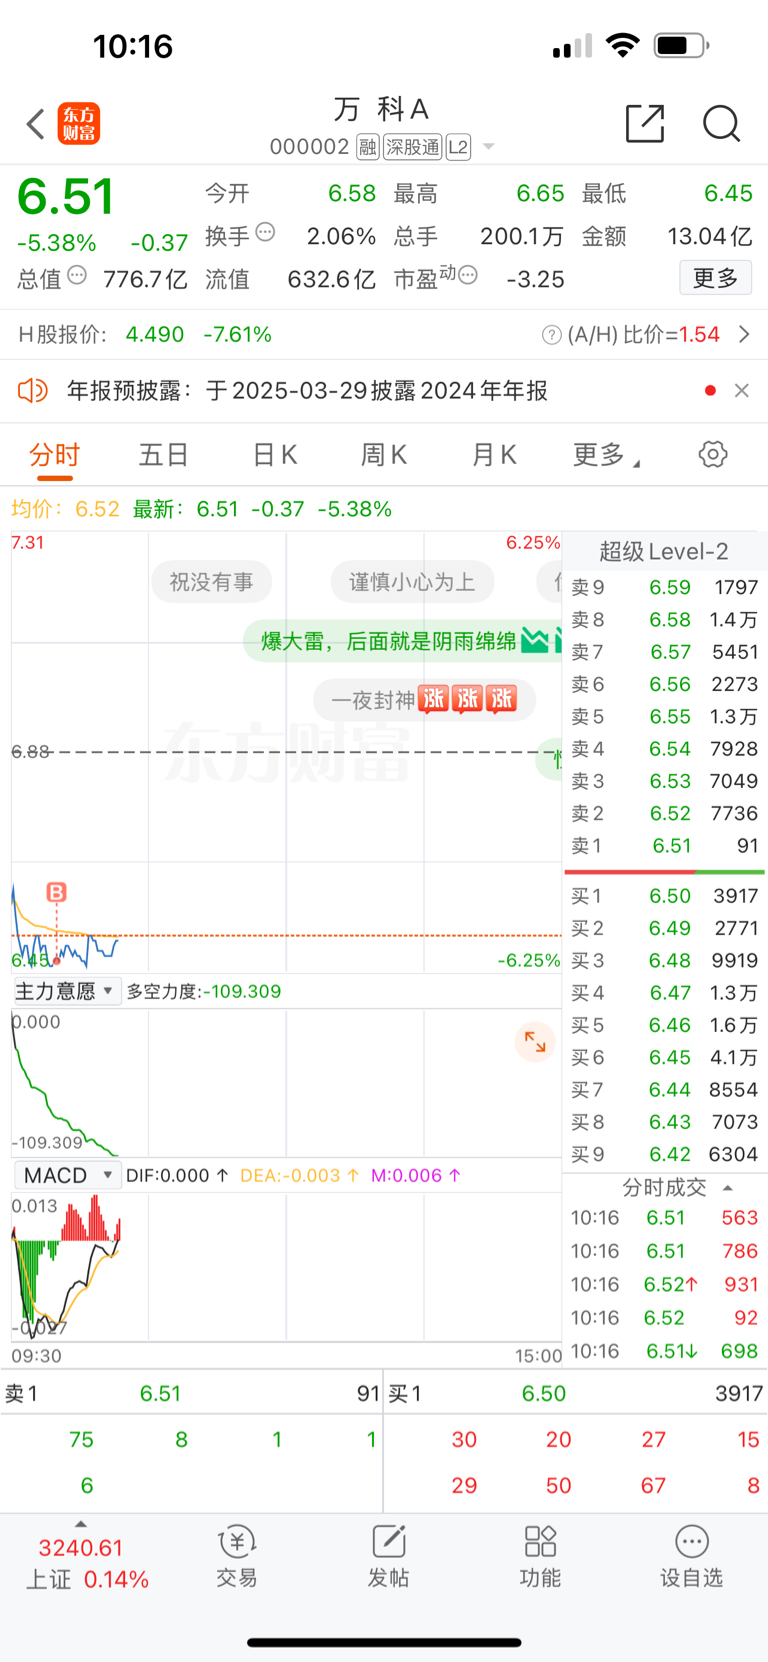
Task: Tap the sell queue order 75
Action: (x=81, y=1439)
